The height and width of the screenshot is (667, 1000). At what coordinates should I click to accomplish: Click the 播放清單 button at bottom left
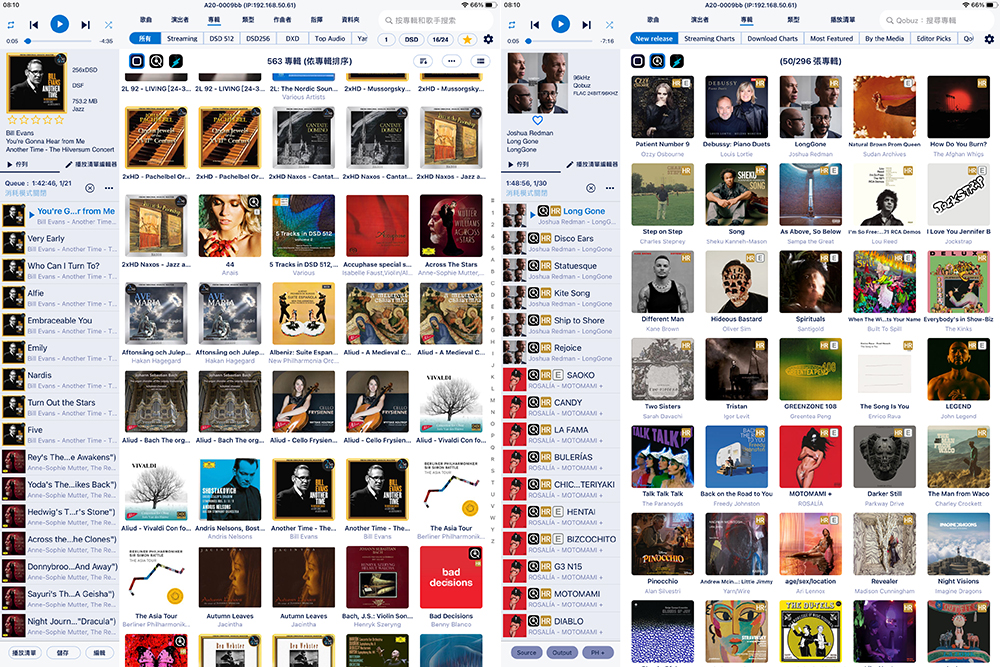[x=24, y=652]
